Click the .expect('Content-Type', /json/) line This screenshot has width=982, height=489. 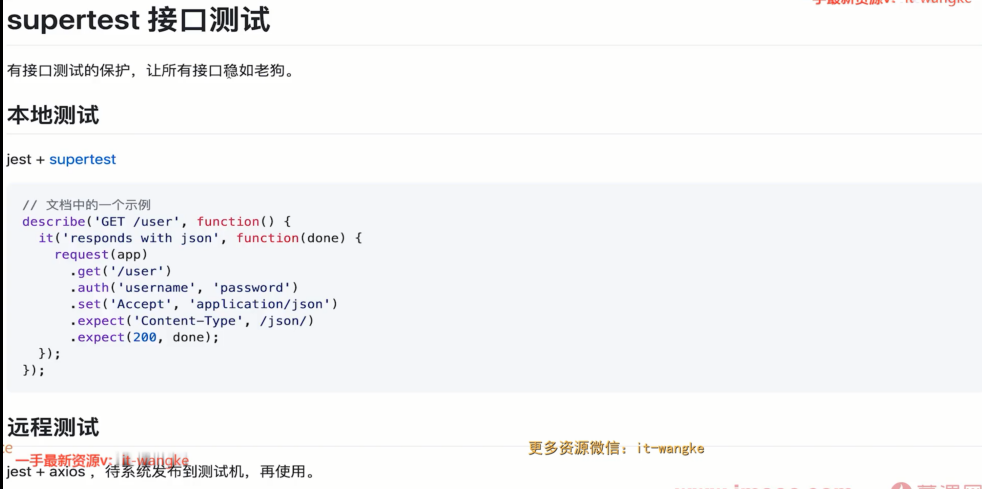(x=192, y=321)
